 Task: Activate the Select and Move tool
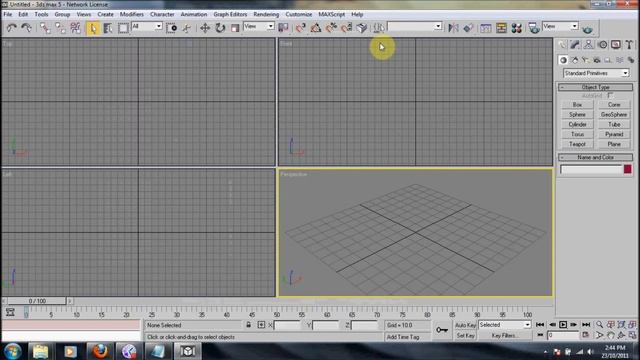point(204,28)
